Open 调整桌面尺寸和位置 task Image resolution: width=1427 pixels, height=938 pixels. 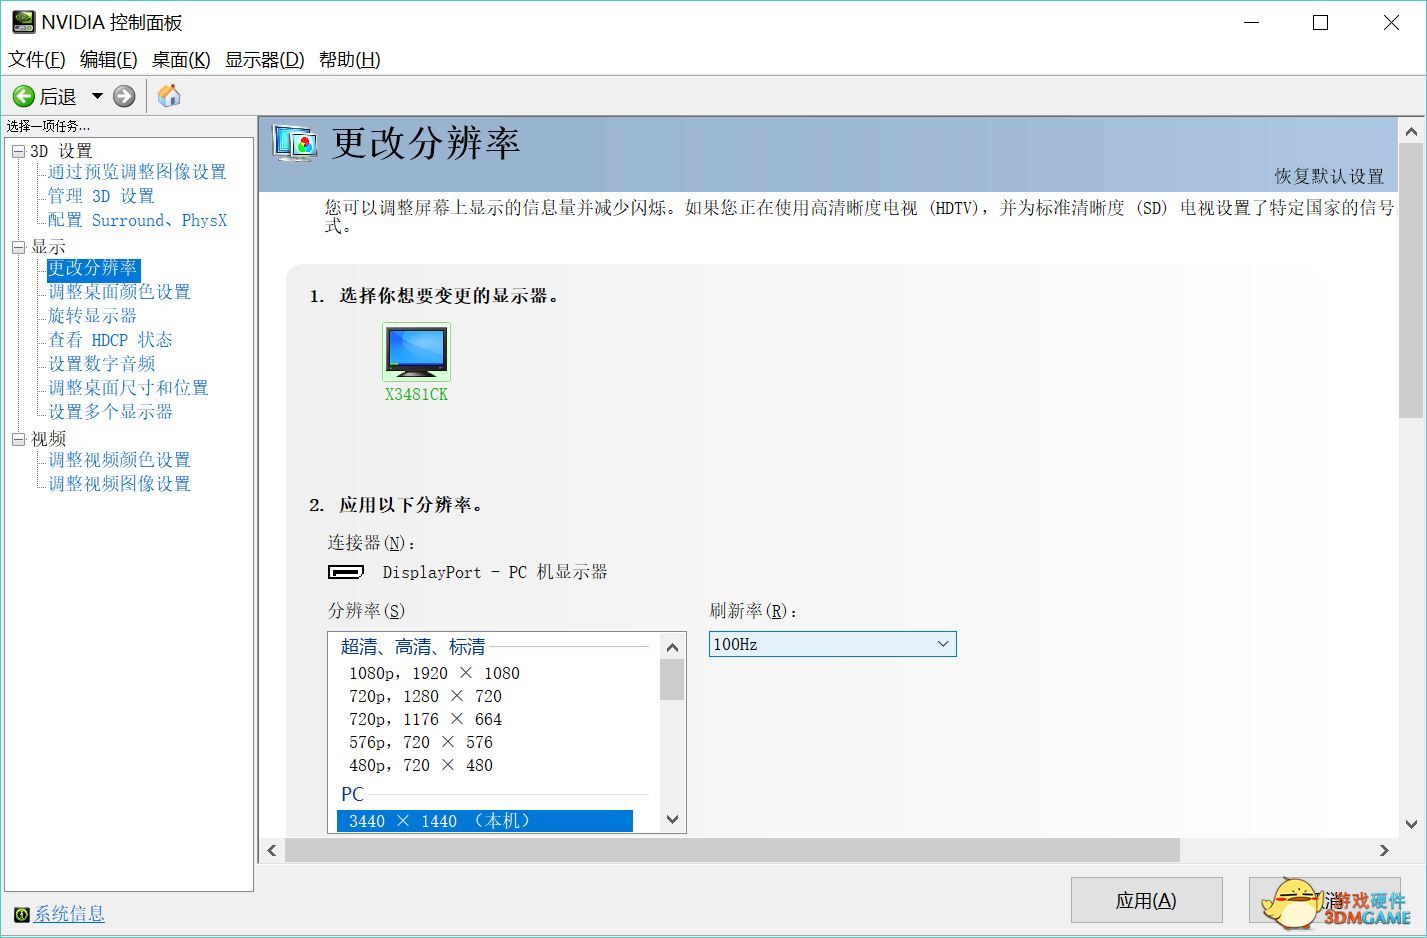128,388
